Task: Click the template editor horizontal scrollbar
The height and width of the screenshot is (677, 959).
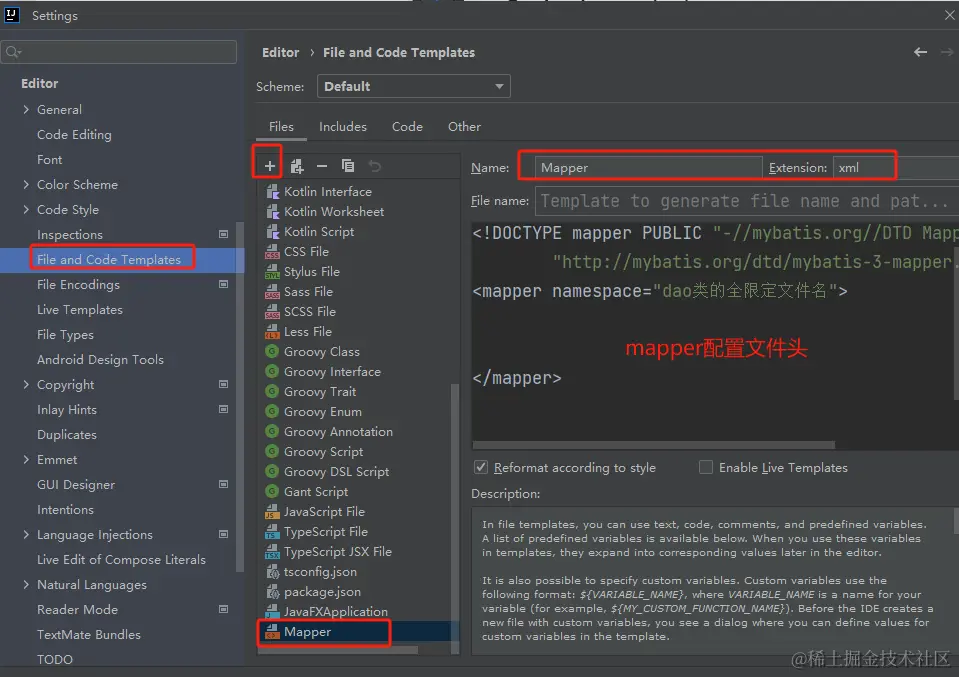Action: point(654,445)
